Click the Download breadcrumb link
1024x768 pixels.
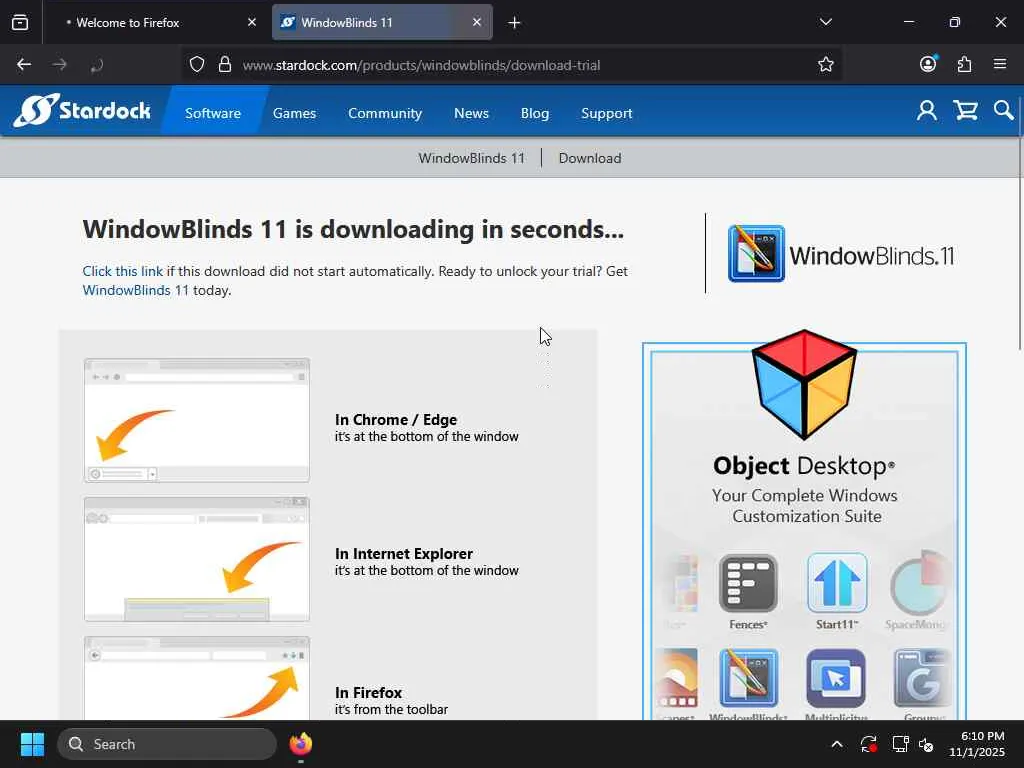[x=590, y=158]
